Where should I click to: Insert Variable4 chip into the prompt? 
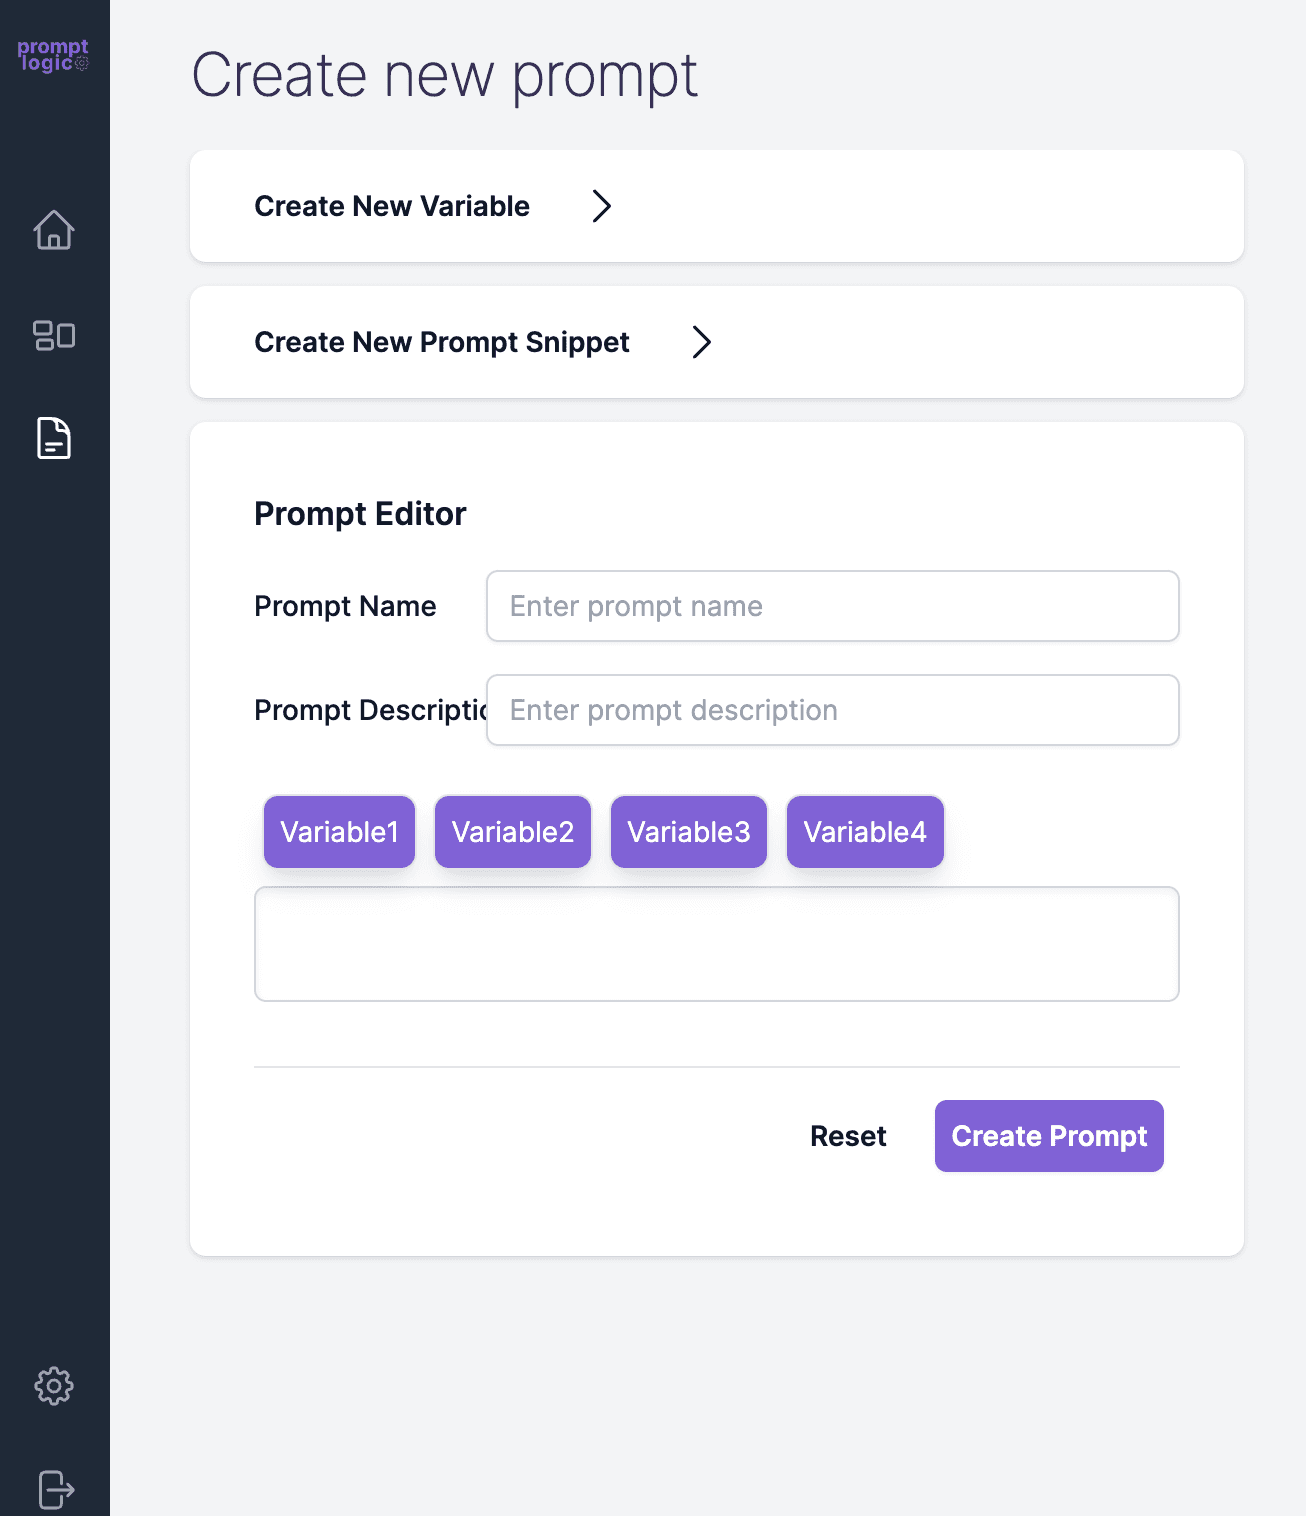pyautogui.click(x=865, y=832)
